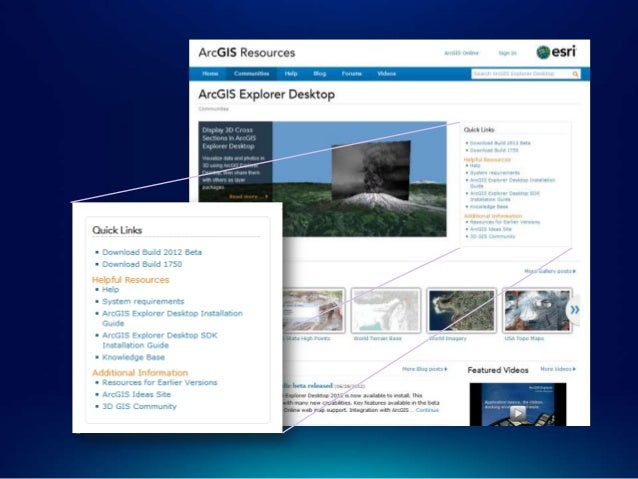Click the ArcGIS Resources site title
The height and width of the screenshot is (479, 638).
pos(247,52)
